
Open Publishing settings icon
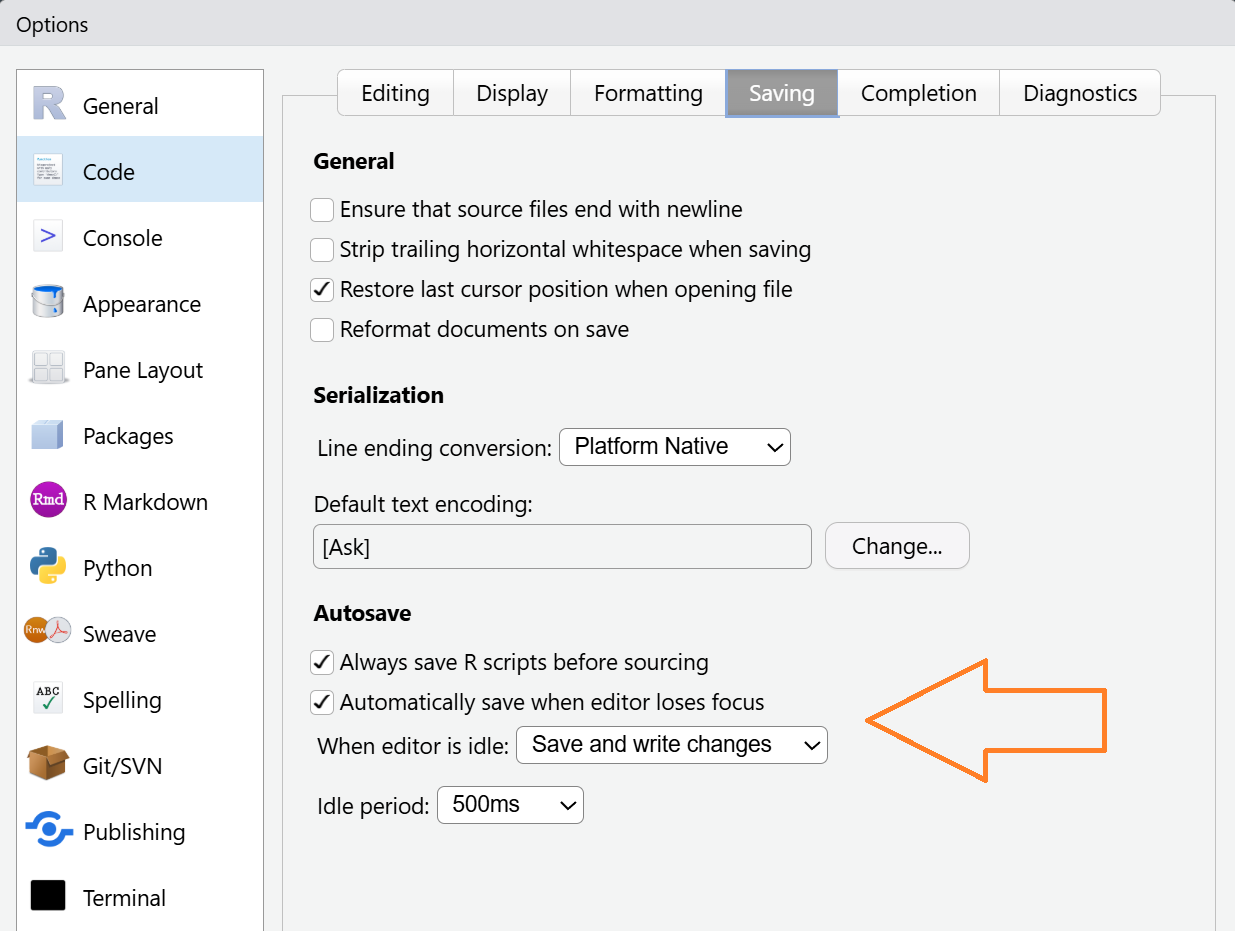48,831
